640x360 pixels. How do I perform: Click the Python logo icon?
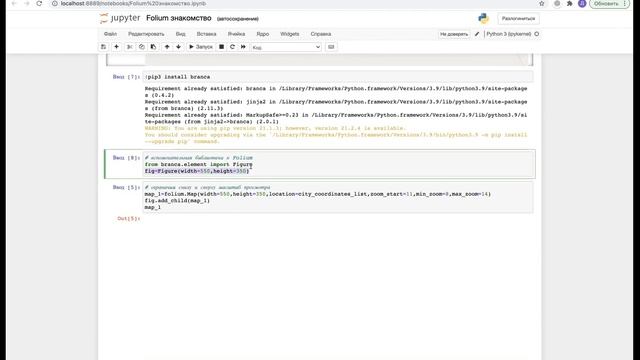[x=484, y=18]
